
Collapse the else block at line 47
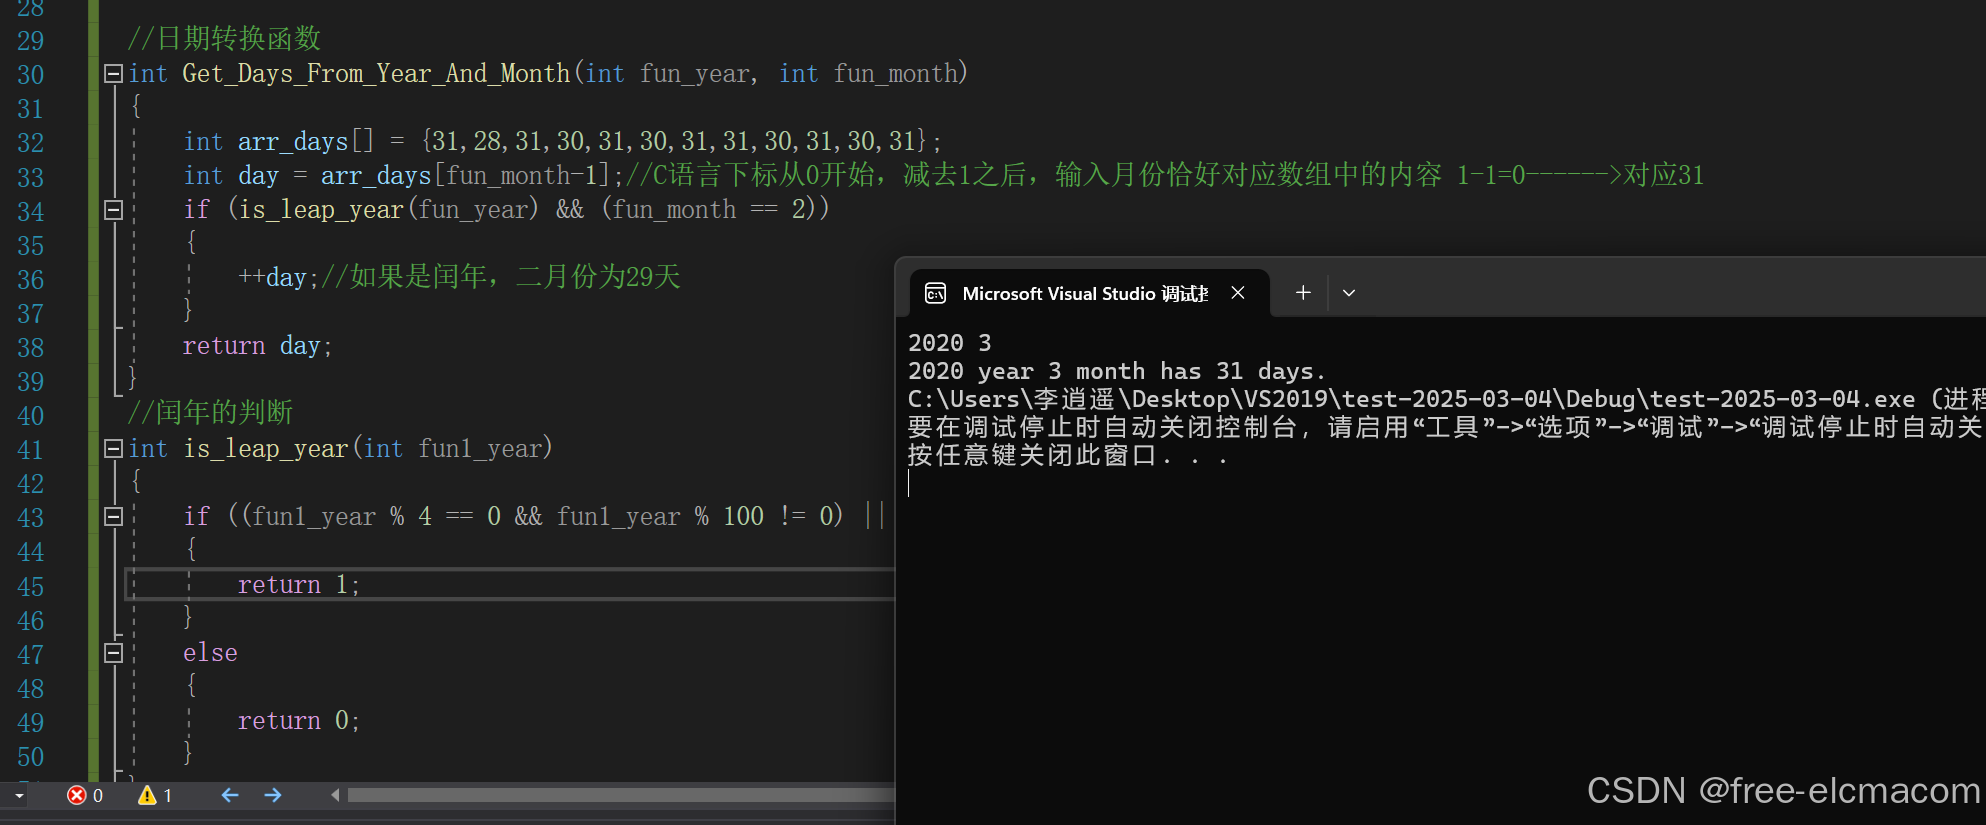[114, 653]
